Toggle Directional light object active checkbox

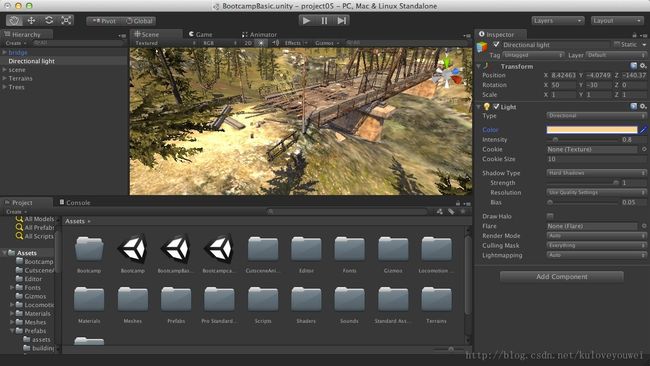pyautogui.click(x=496, y=44)
